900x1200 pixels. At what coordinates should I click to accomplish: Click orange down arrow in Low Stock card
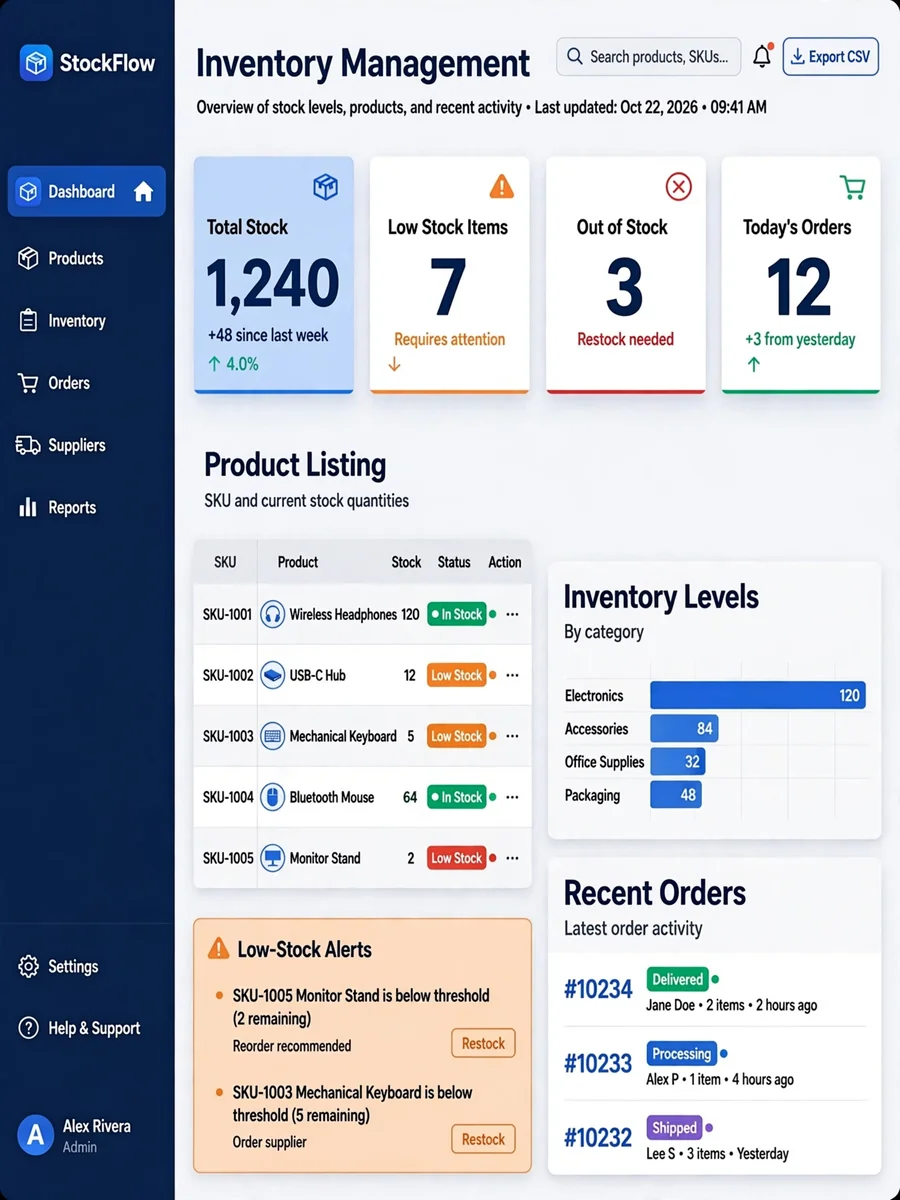[394, 365]
